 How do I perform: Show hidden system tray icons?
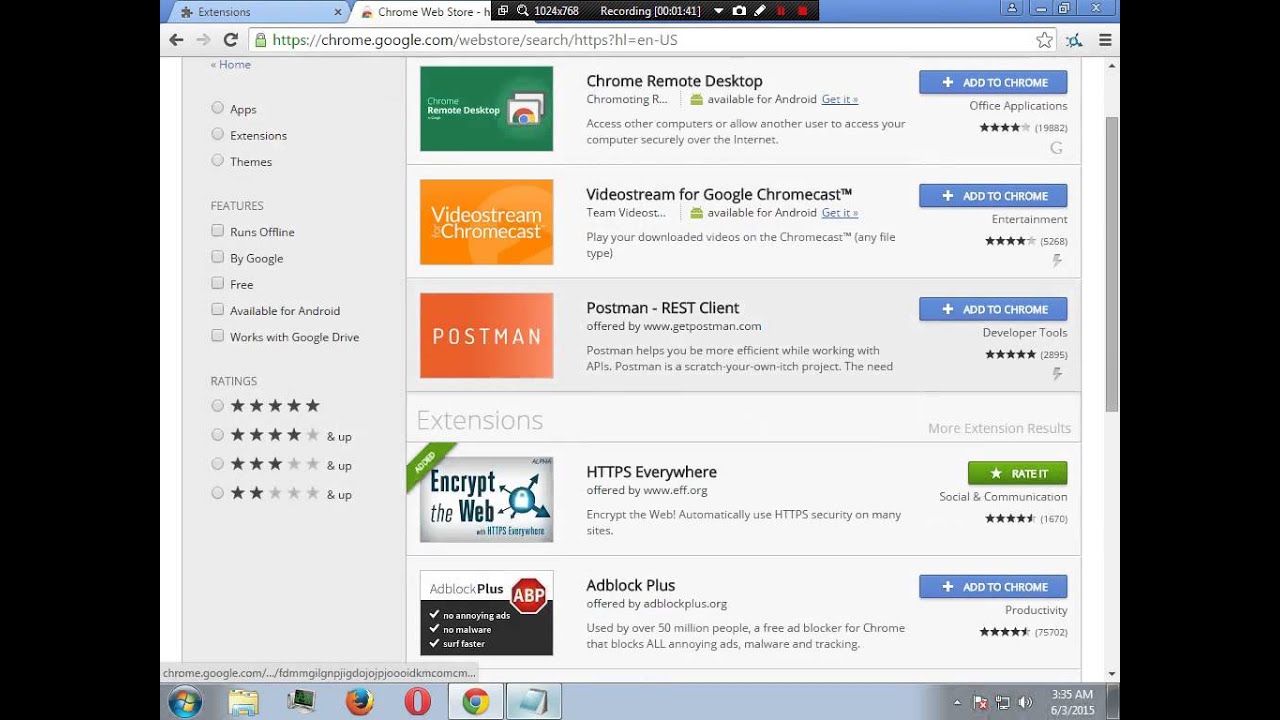957,702
